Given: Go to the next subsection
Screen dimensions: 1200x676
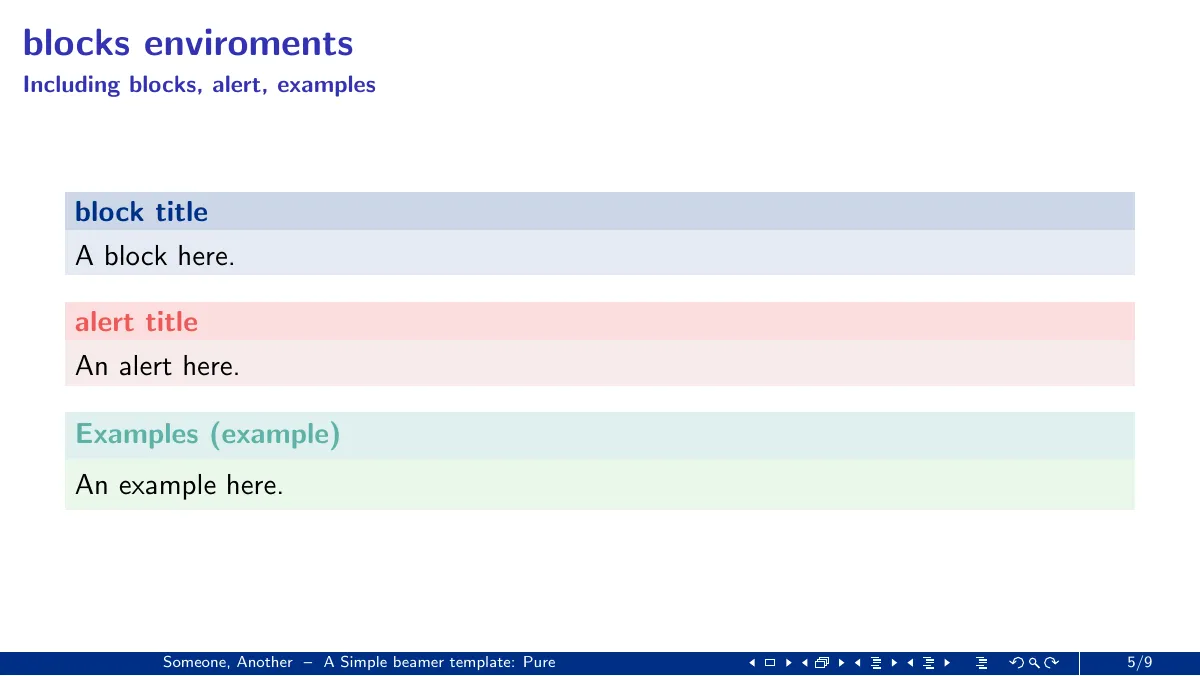Looking at the screenshot, I should (x=893, y=663).
